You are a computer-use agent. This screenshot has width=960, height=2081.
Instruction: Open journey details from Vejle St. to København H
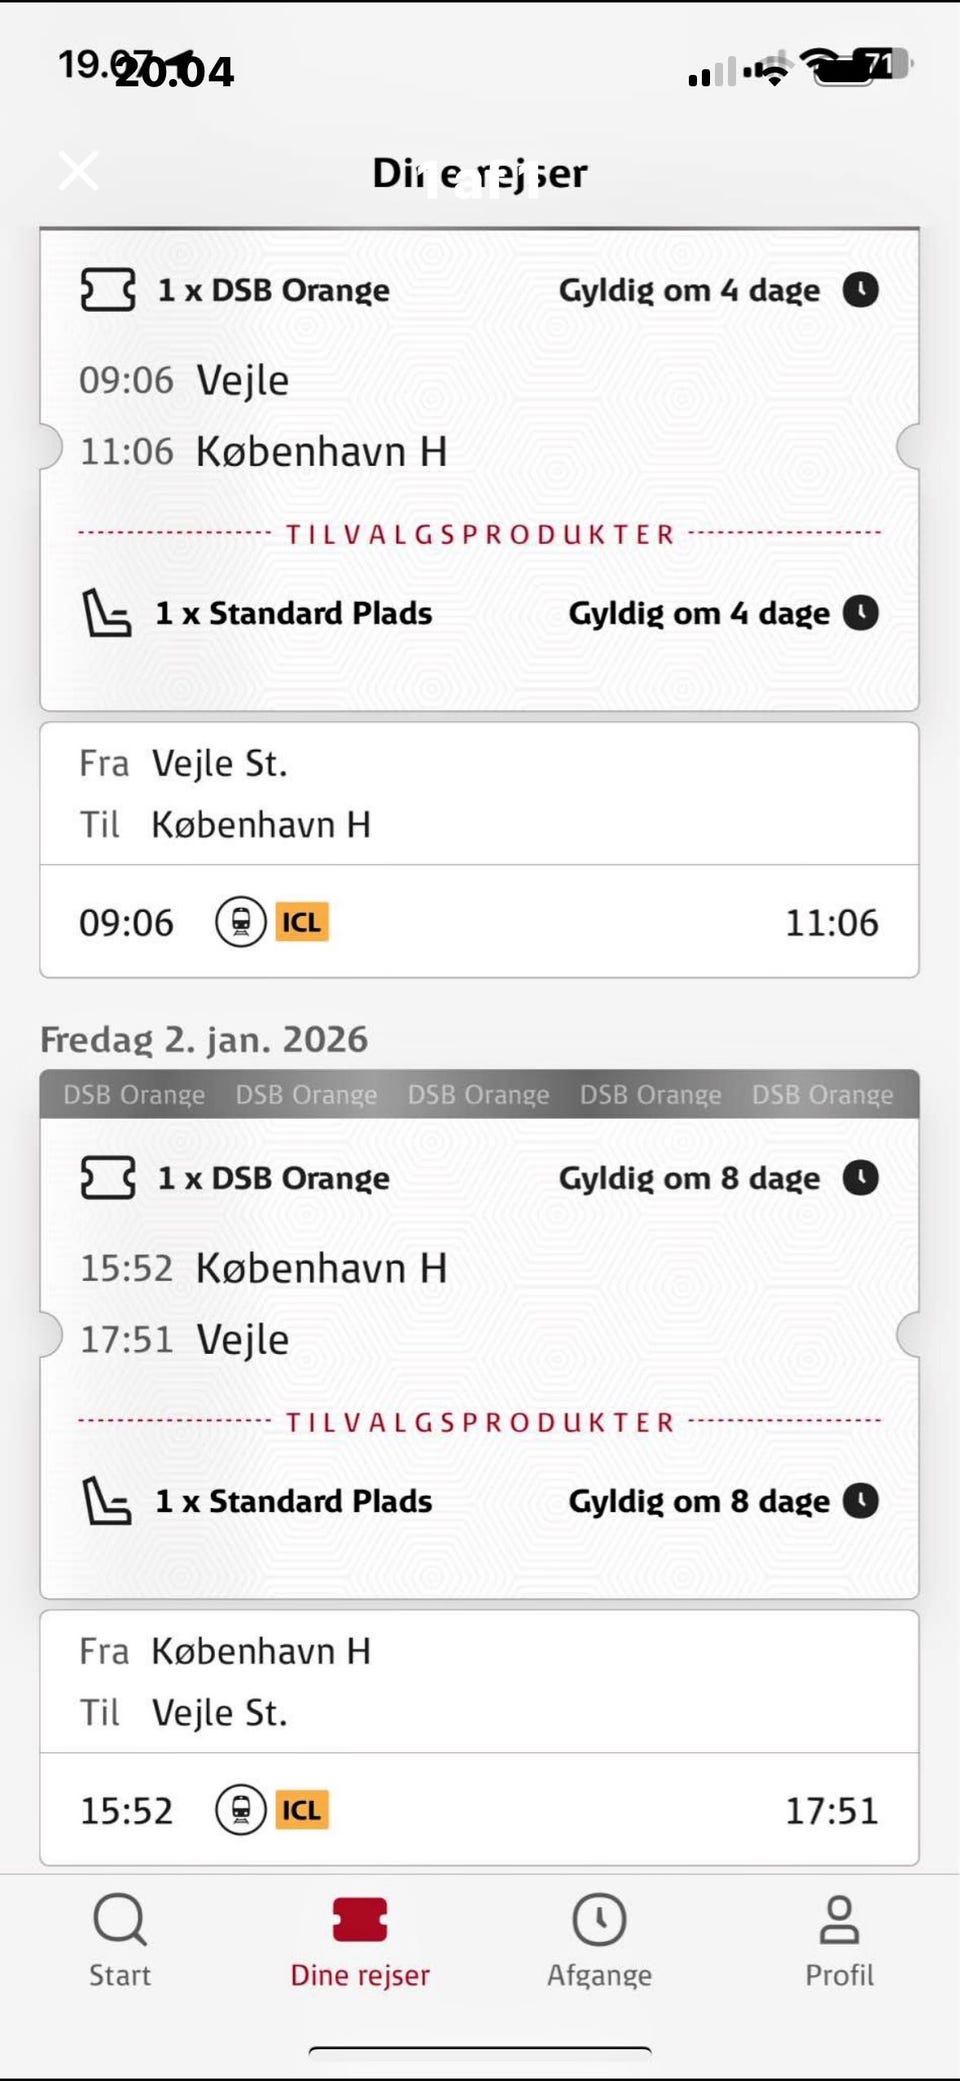479,795
